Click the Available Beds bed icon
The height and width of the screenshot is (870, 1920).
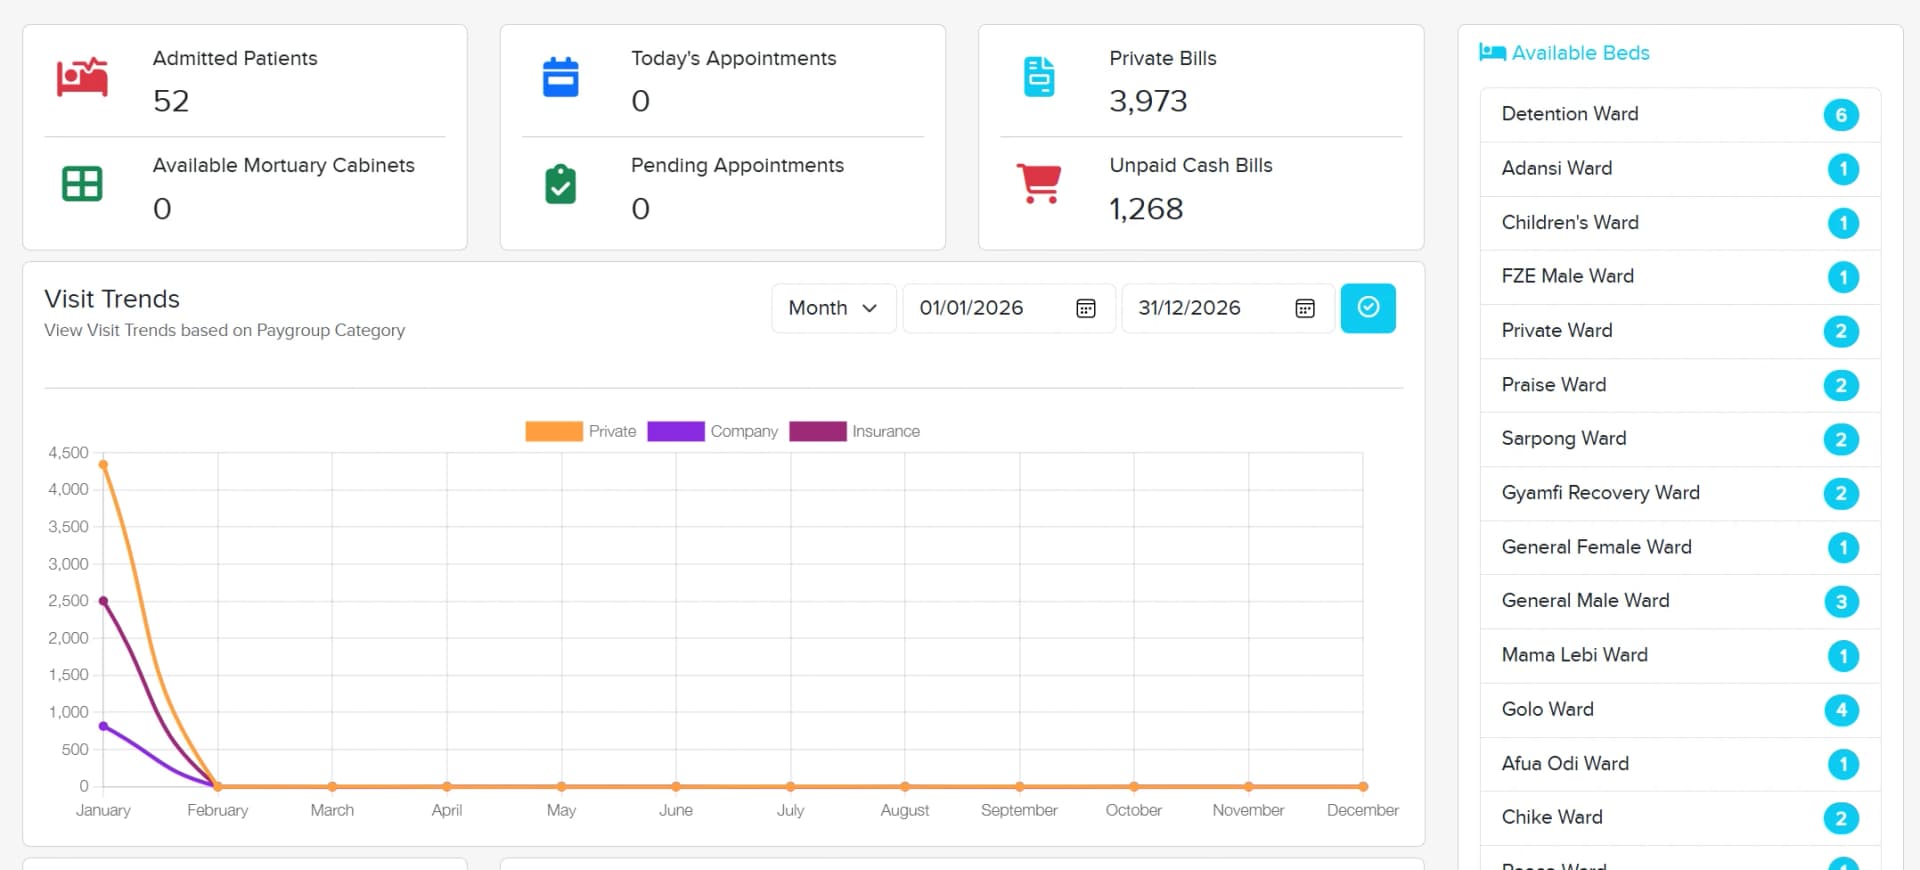[x=1492, y=52]
